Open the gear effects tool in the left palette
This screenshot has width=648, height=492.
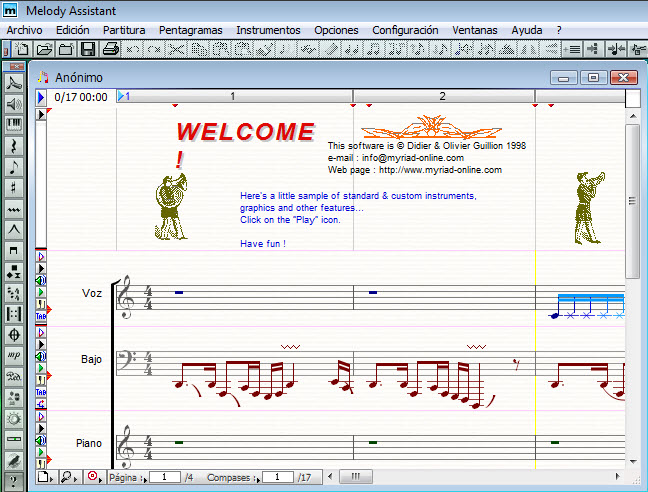tap(14, 419)
